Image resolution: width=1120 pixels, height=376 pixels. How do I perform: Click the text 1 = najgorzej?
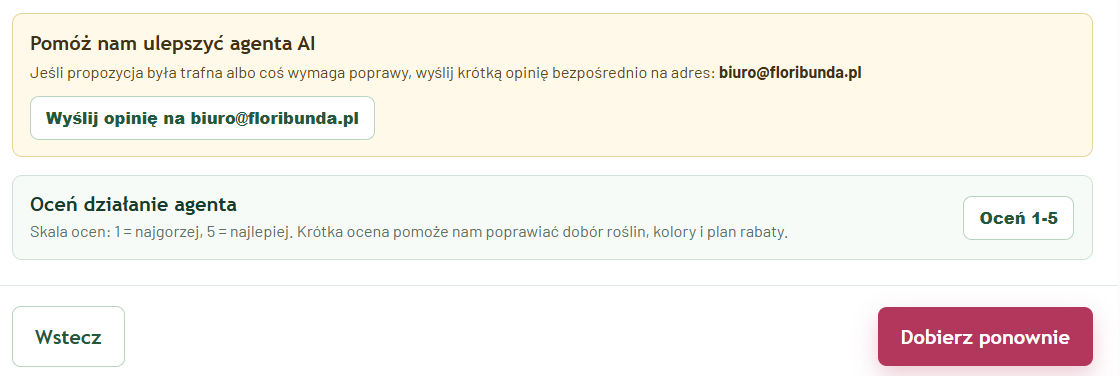(155, 233)
